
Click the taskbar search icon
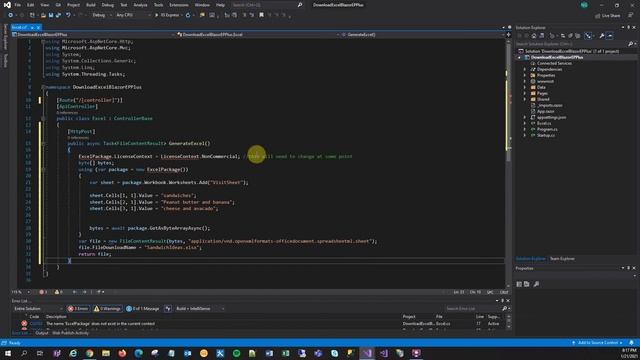point(24,353)
